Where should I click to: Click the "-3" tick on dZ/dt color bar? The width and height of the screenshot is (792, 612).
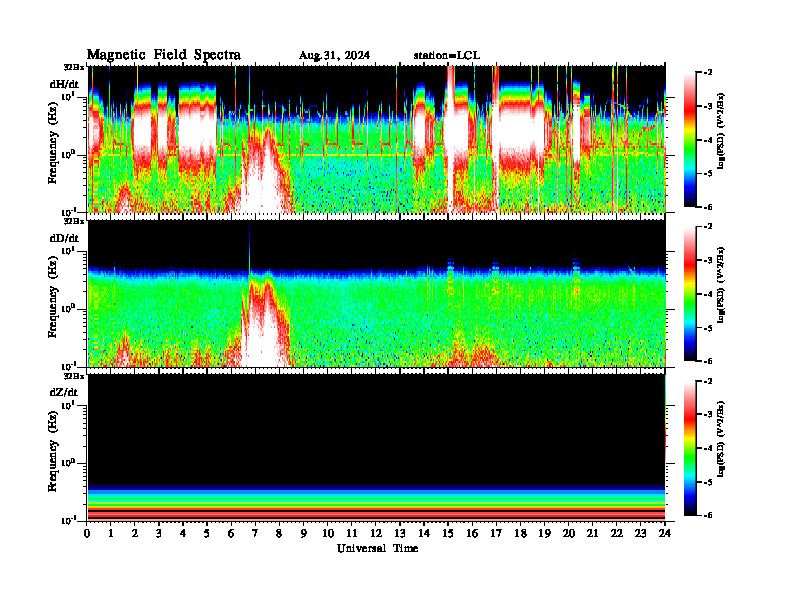(708, 415)
